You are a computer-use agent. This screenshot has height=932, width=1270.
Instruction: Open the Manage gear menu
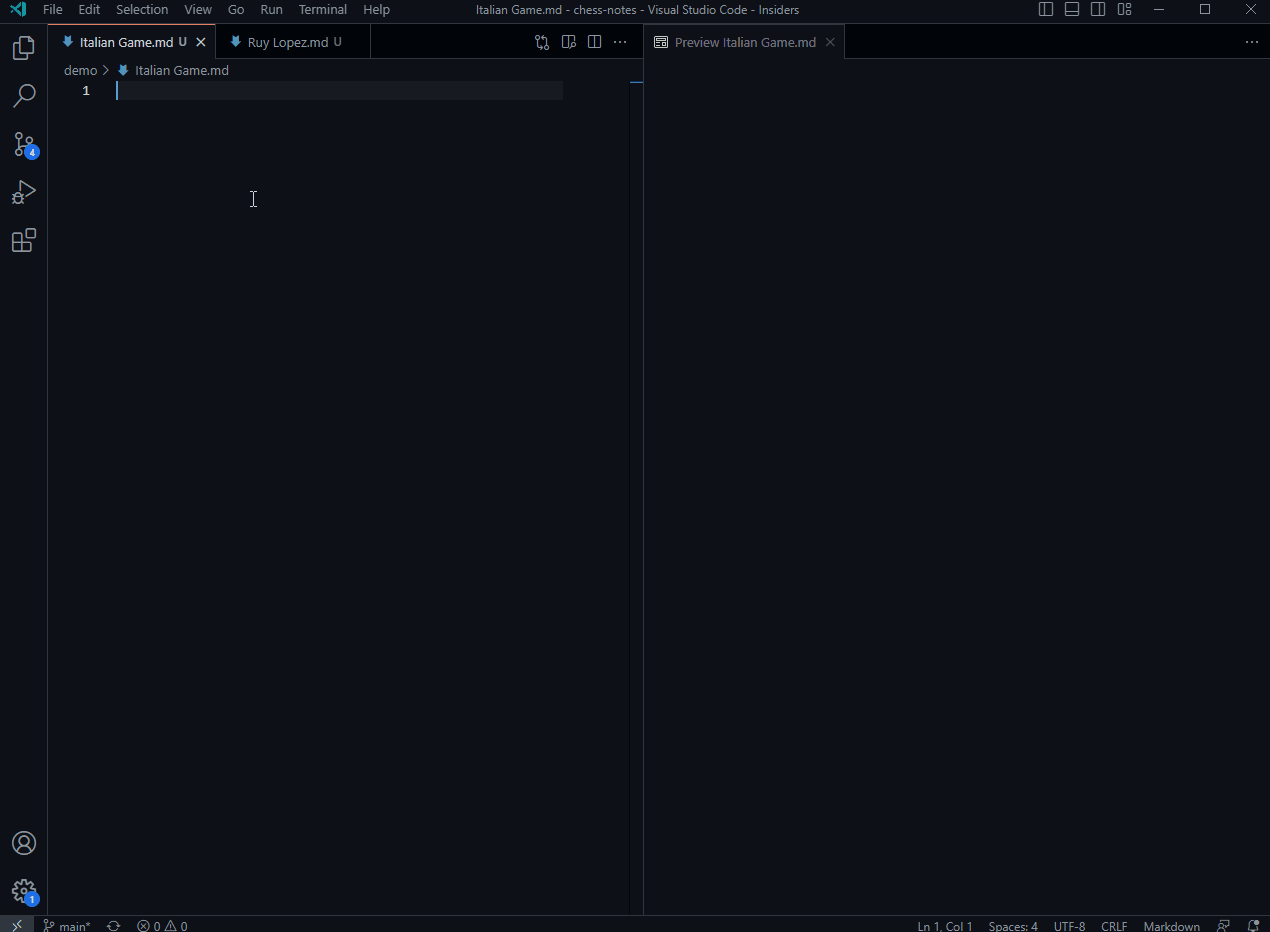[24, 891]
